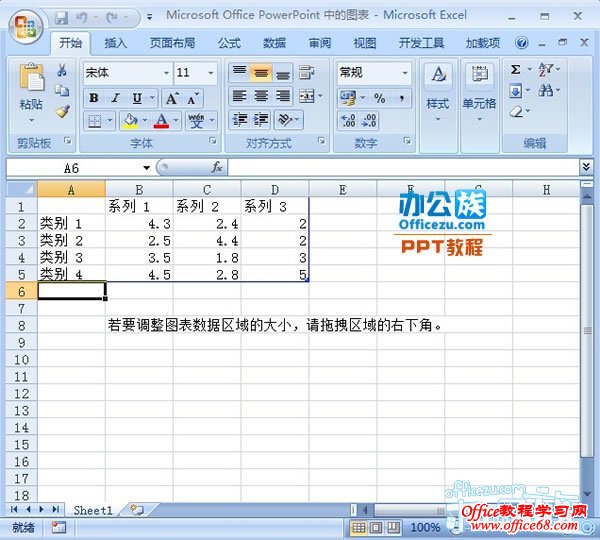Toggle bold formatting
The width and height of the screenshot is (600, 540).
(x=94, y=98)
